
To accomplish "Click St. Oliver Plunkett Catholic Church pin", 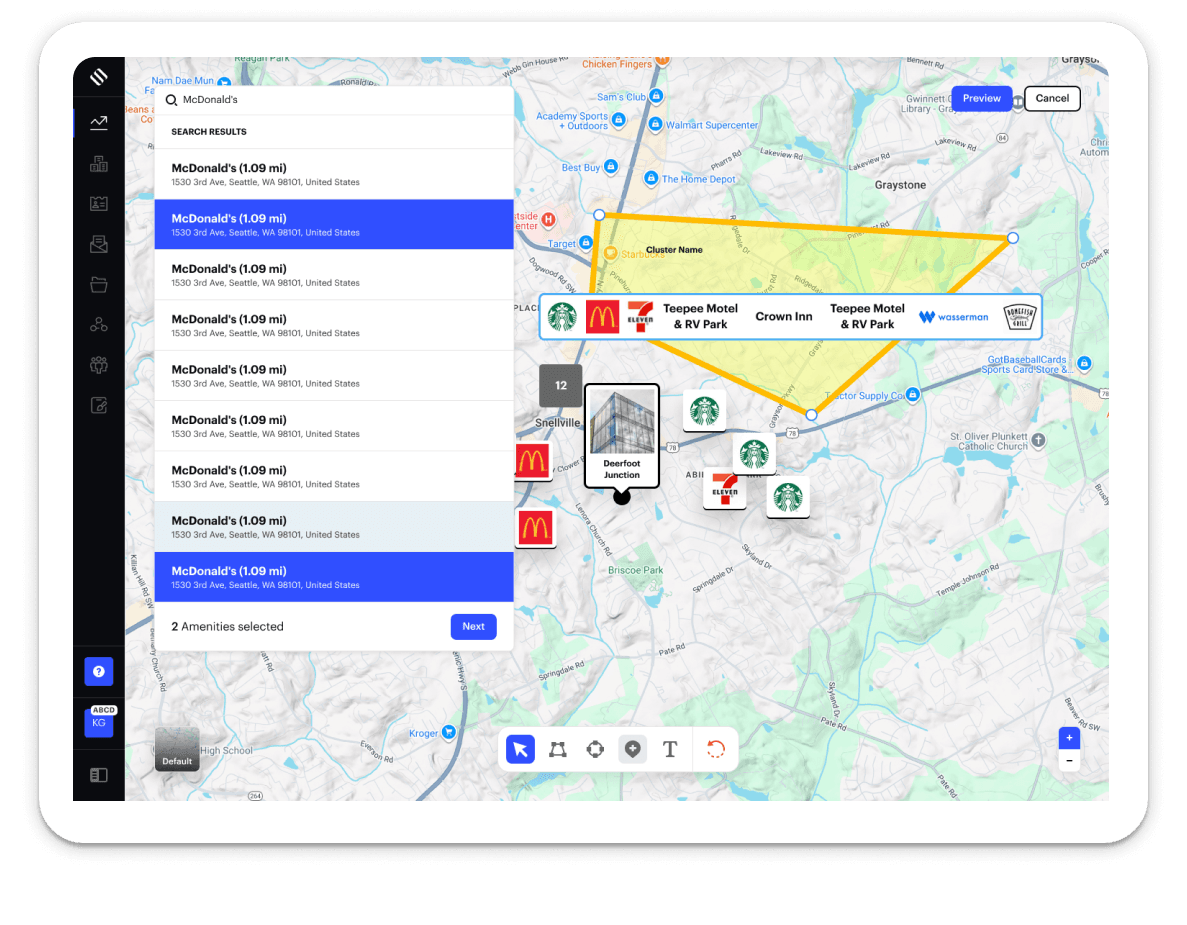I will click(1039, 440).
